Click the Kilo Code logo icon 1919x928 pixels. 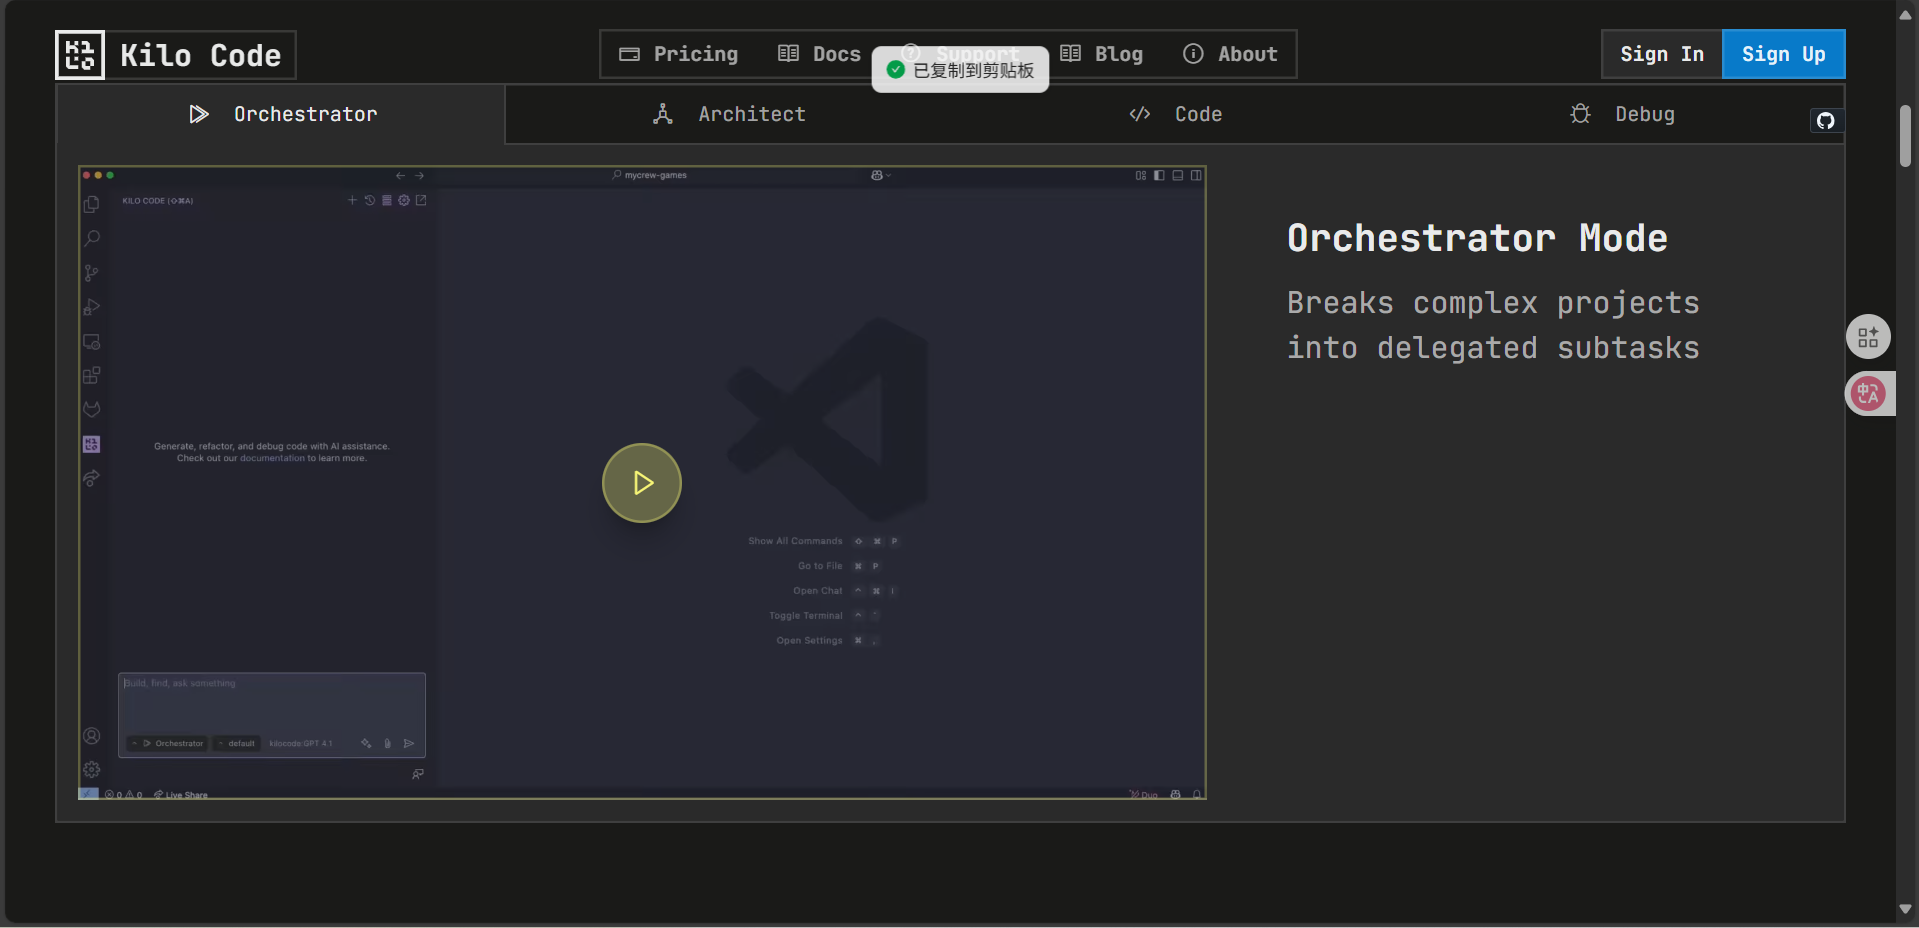(x=80, y=55)
